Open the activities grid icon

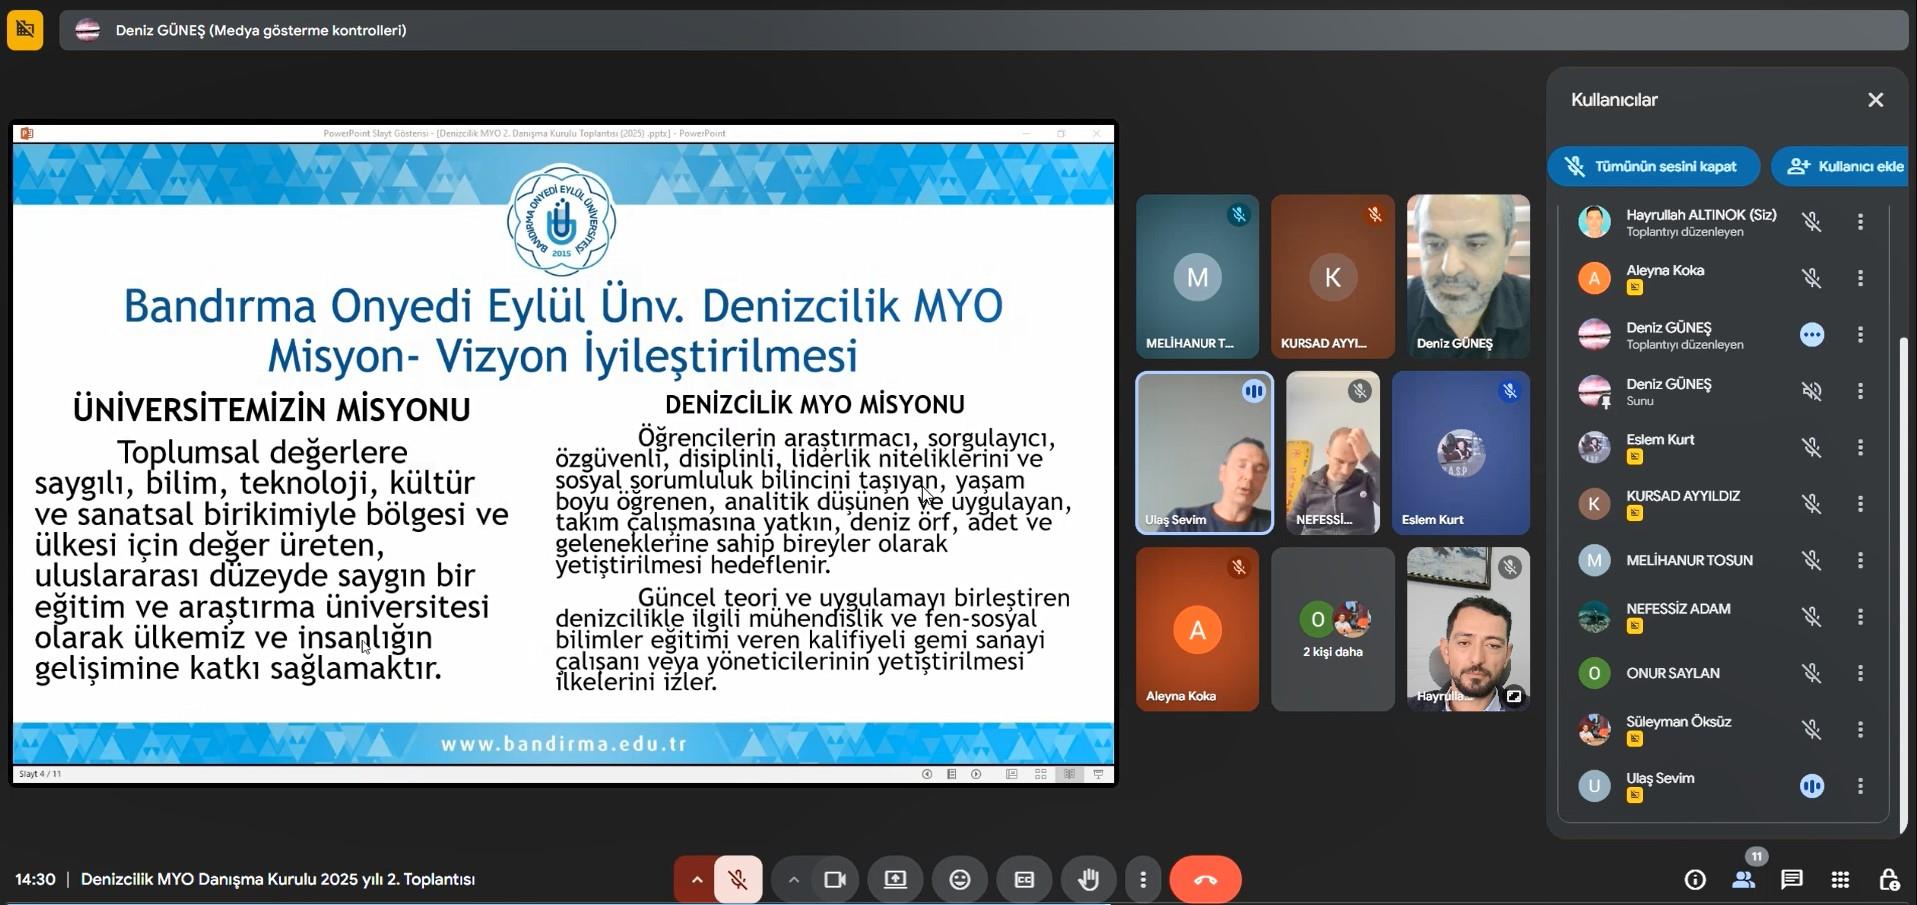[1840, 879]
